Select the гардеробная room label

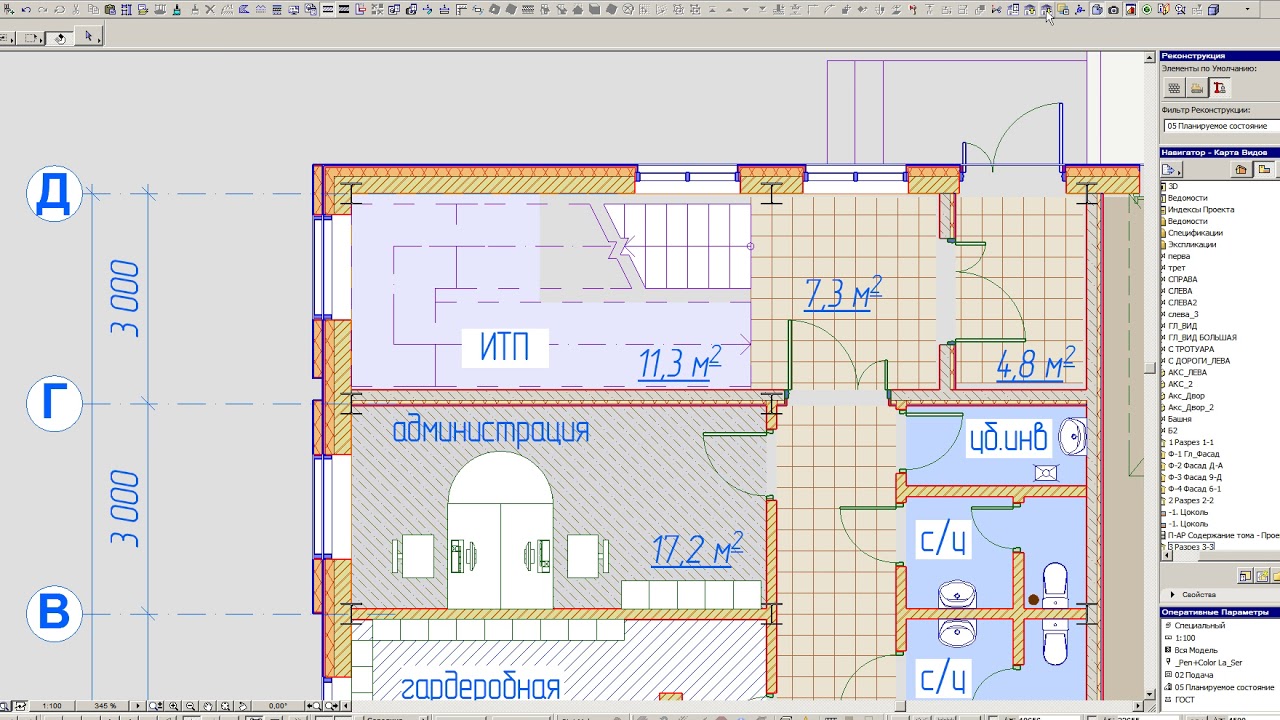pos(480,688)
